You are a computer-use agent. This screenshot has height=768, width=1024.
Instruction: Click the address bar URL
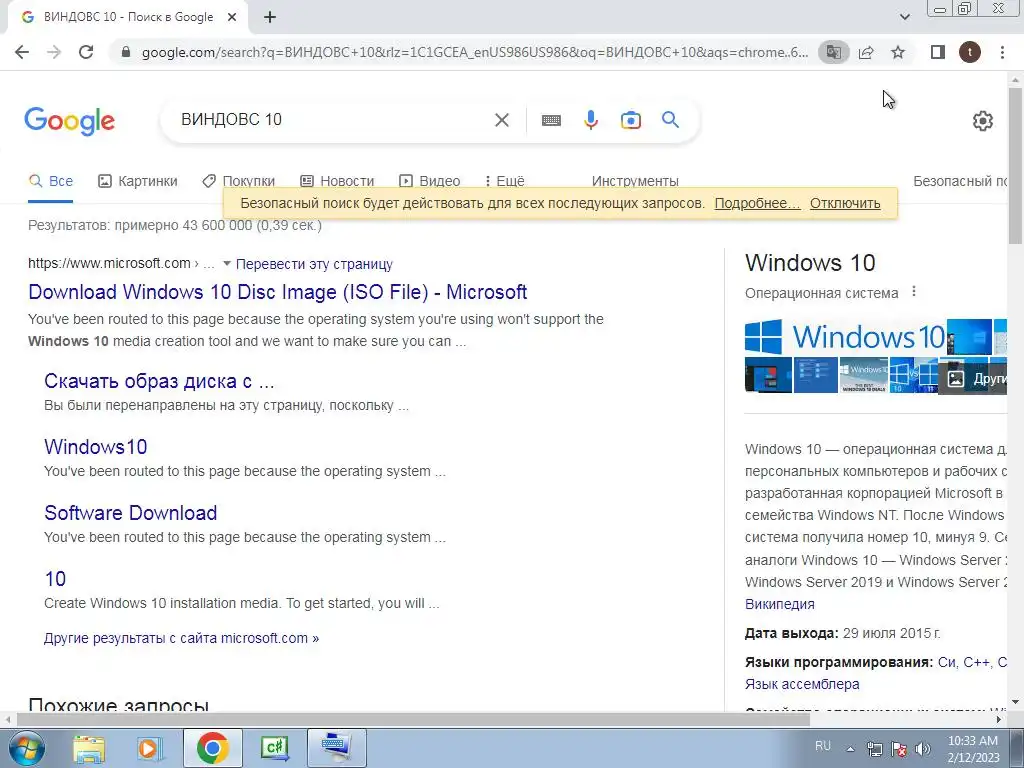[x=474, y=52]
